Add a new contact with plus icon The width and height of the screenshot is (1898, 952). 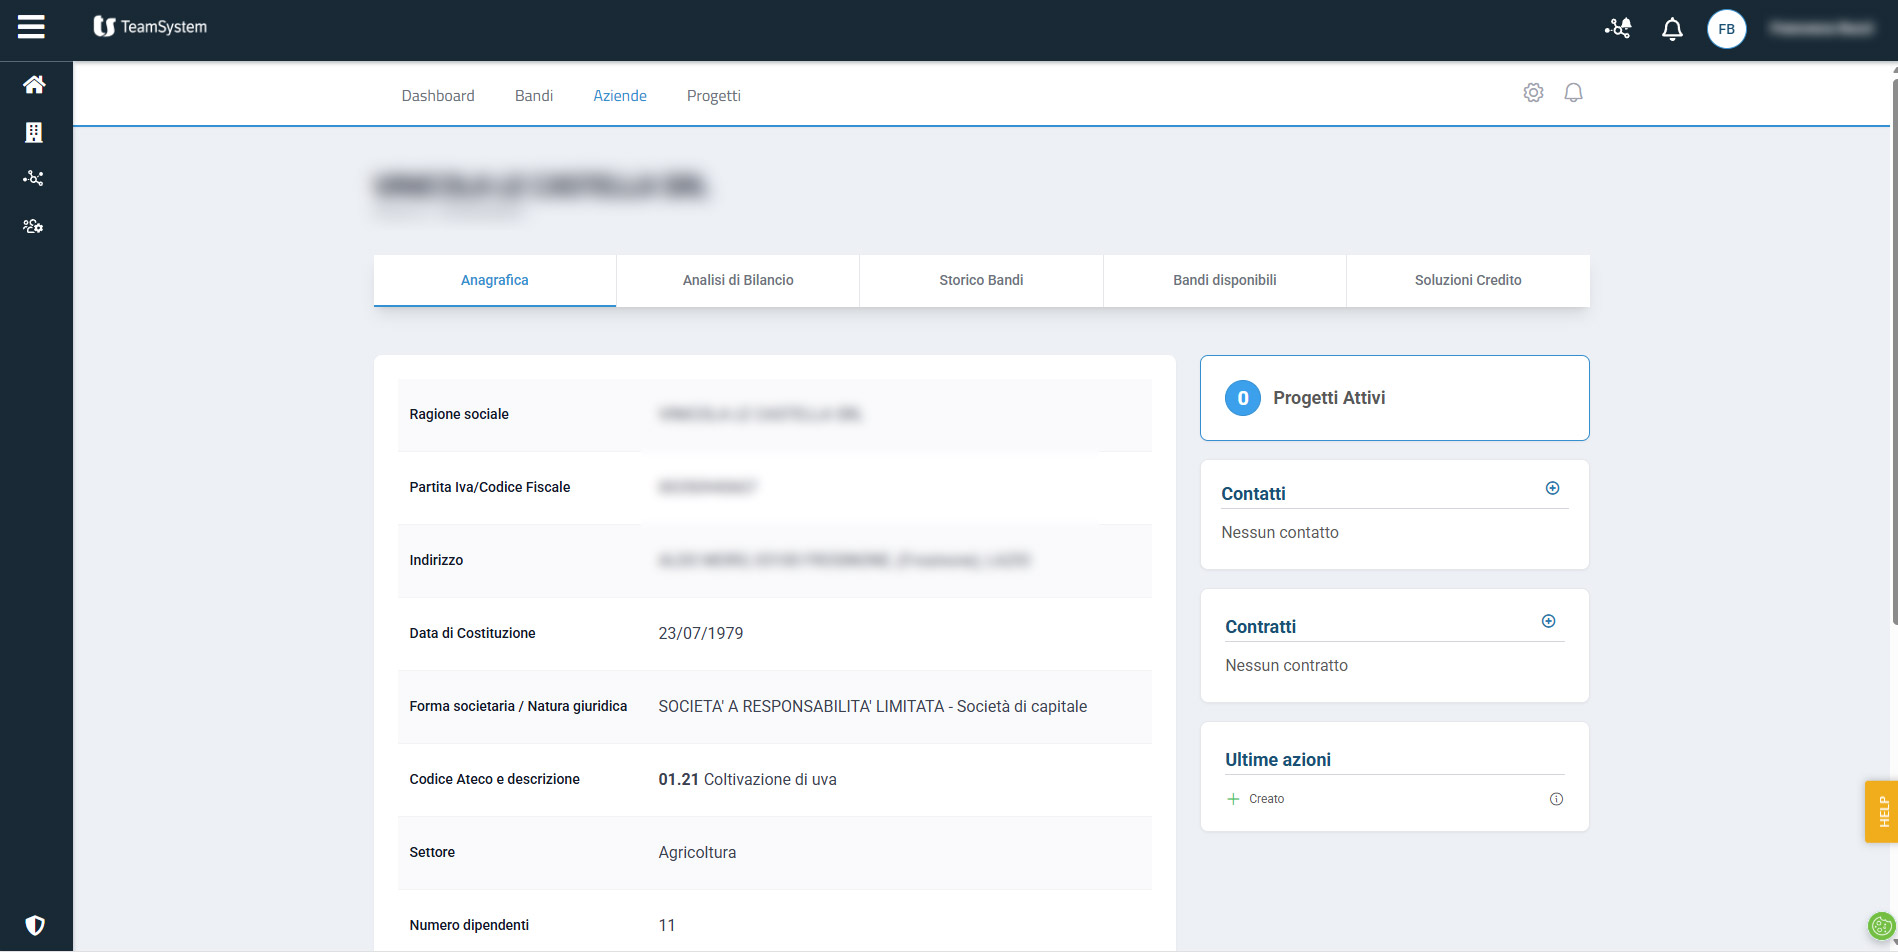[1552, 488]
